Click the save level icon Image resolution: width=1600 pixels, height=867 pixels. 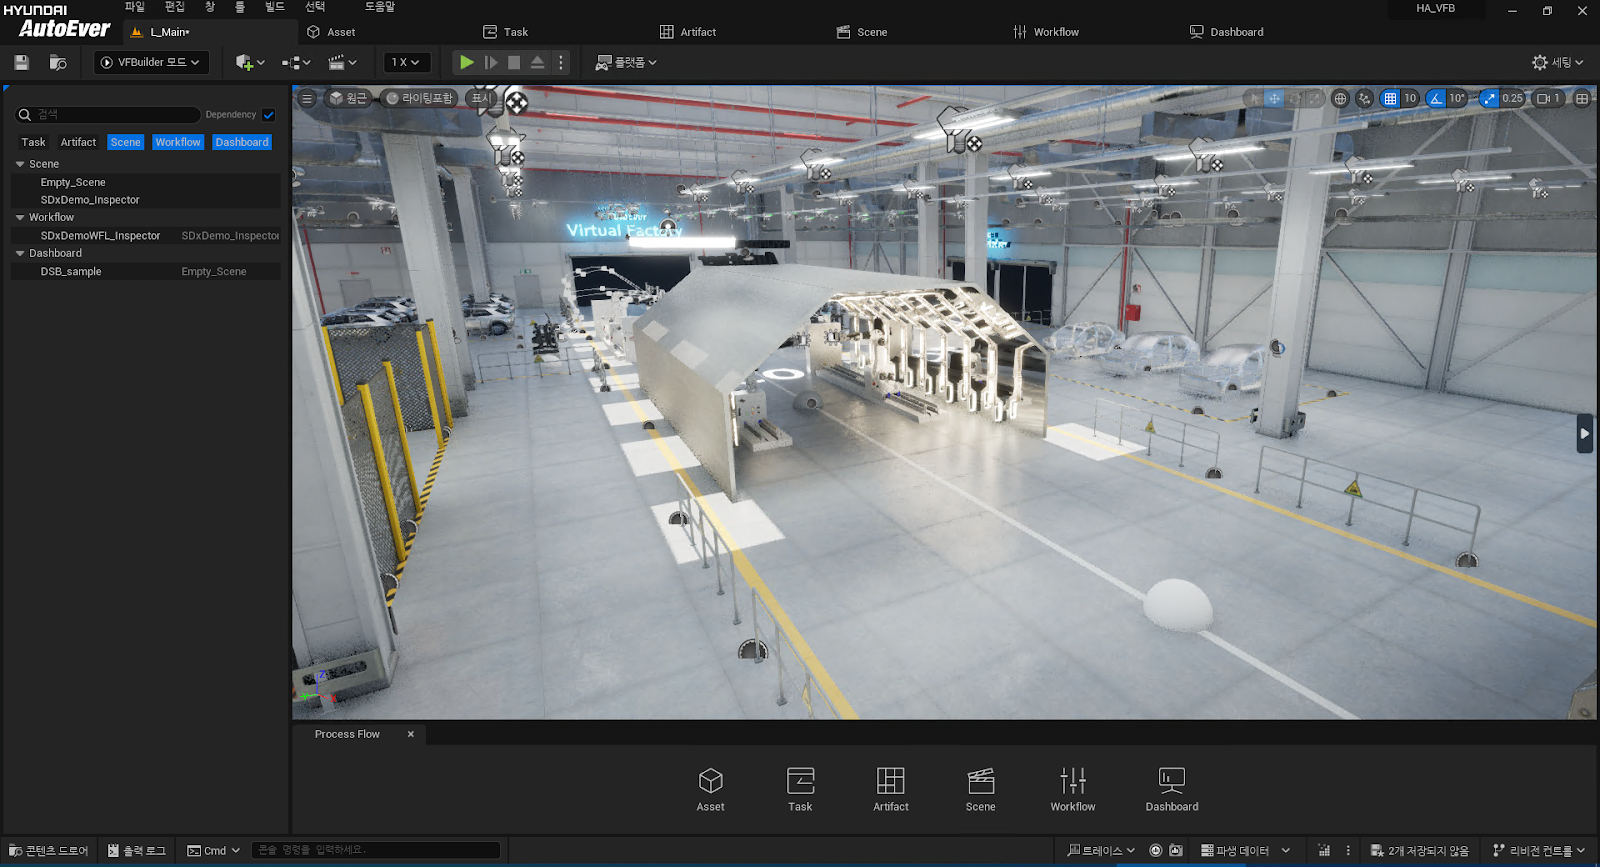coord(21,62)
